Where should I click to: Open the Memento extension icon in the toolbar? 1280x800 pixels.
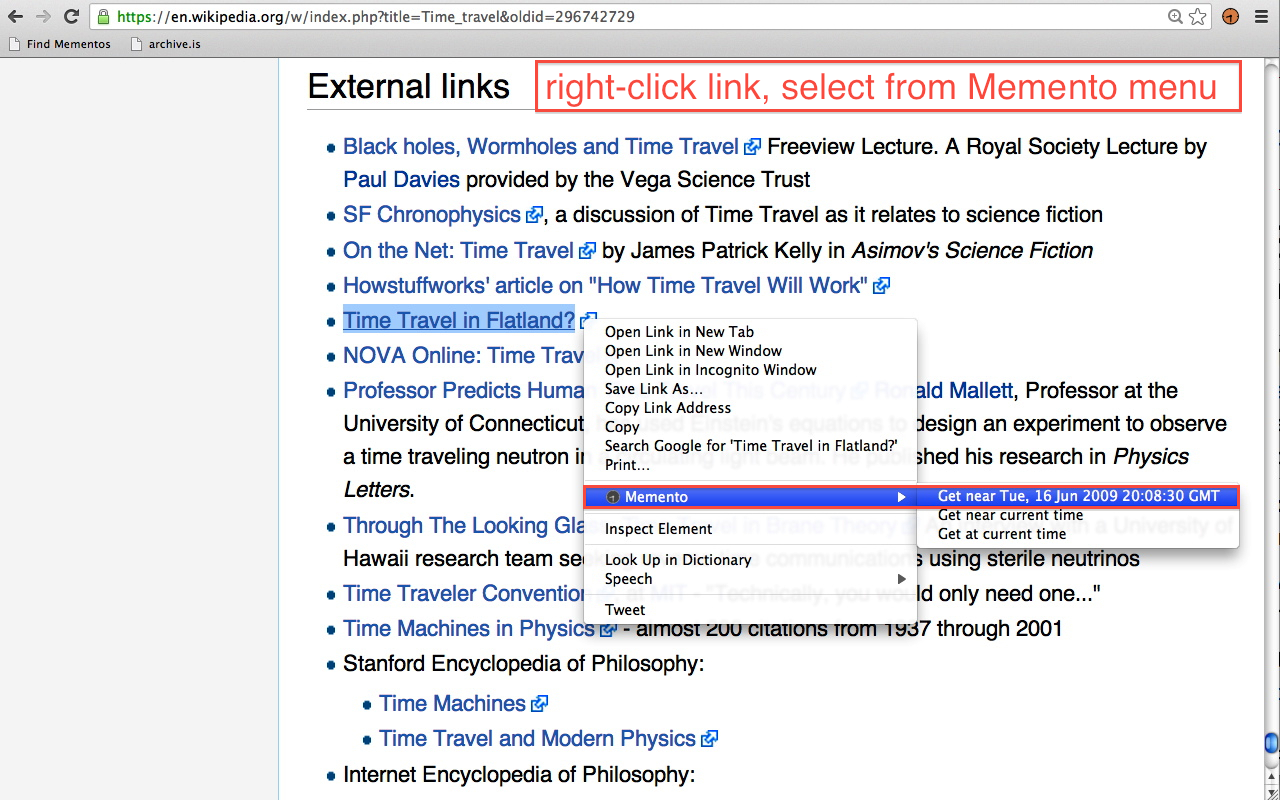click(x=1230, y=17)
